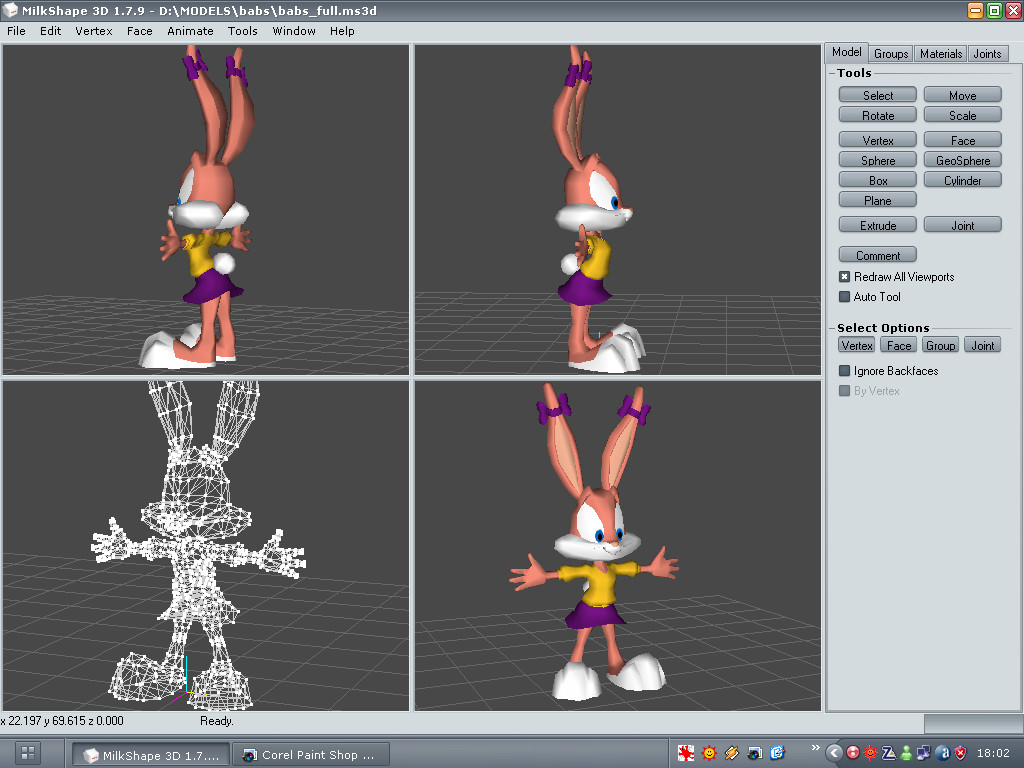Launch the red splat quick launch icon
The width and height of the screenshot is (1024, 768).
coord(686,753)
